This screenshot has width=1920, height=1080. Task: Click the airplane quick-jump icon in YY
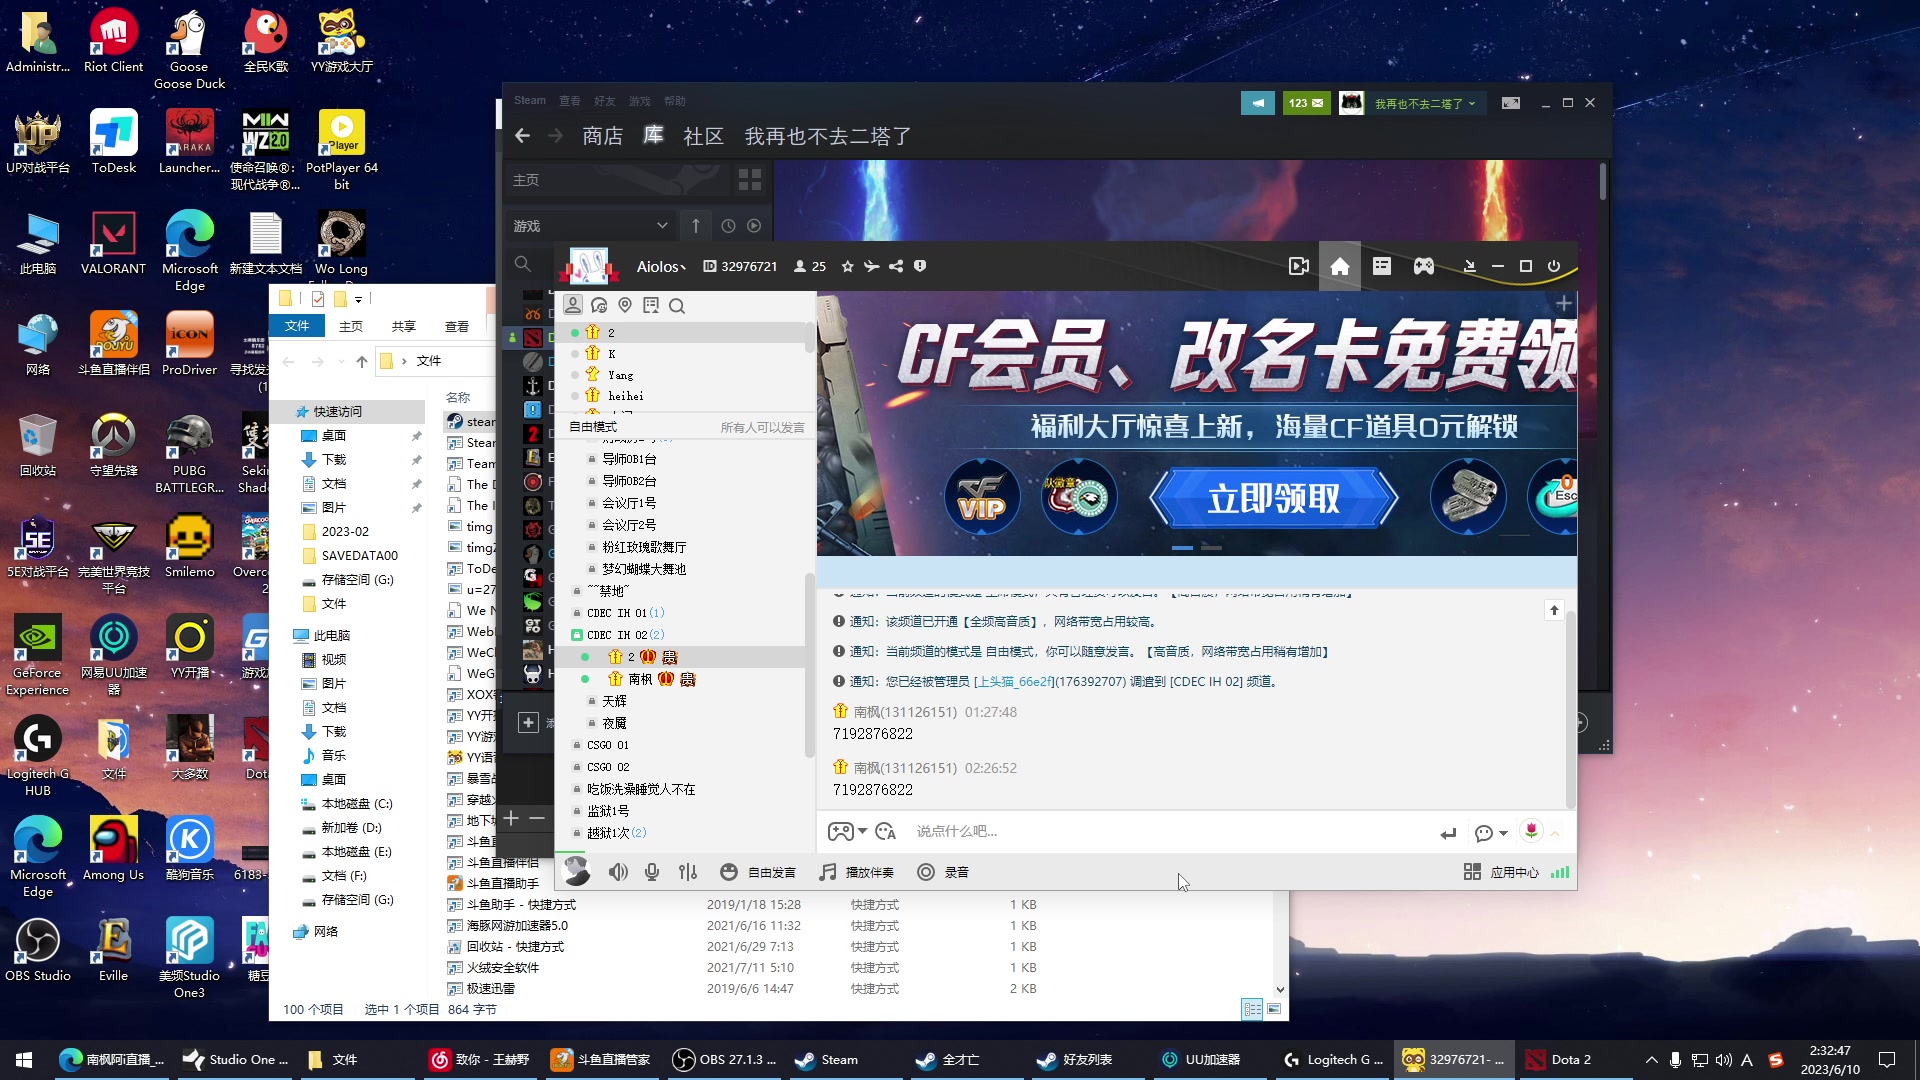pos(871,266)
